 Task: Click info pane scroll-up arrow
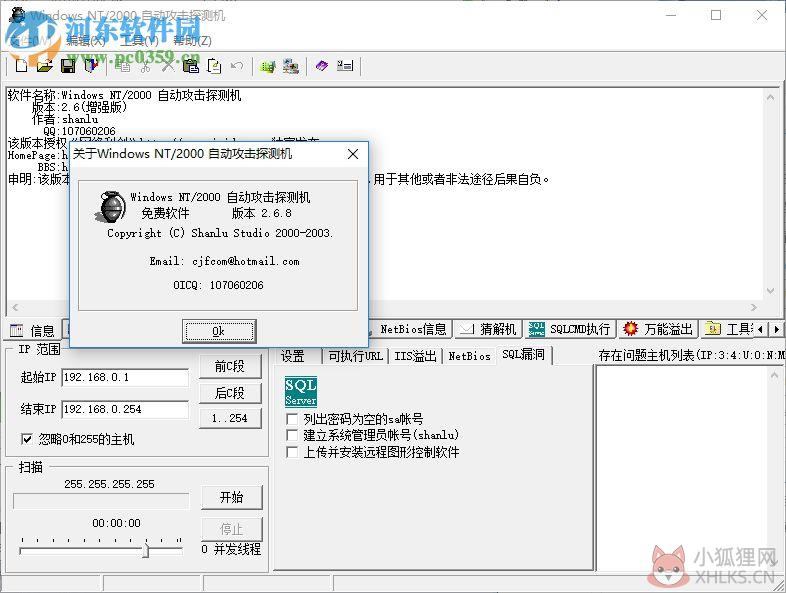[x=770, y=97]
